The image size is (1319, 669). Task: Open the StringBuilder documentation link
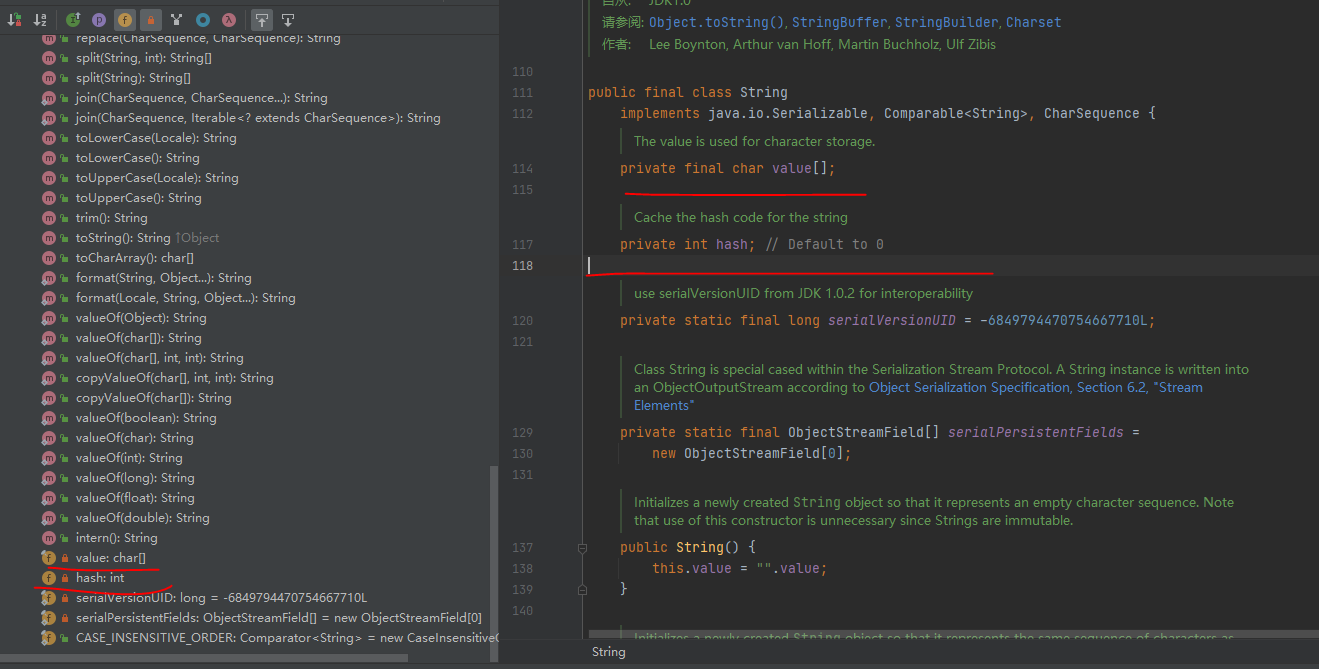pos(947,22)
